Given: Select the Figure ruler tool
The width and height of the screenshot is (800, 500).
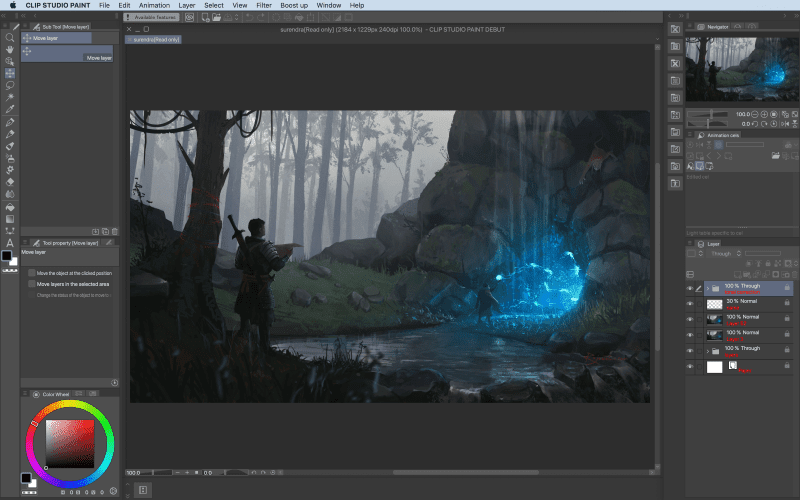Looking at the screenshot, I should click(9, 231).
